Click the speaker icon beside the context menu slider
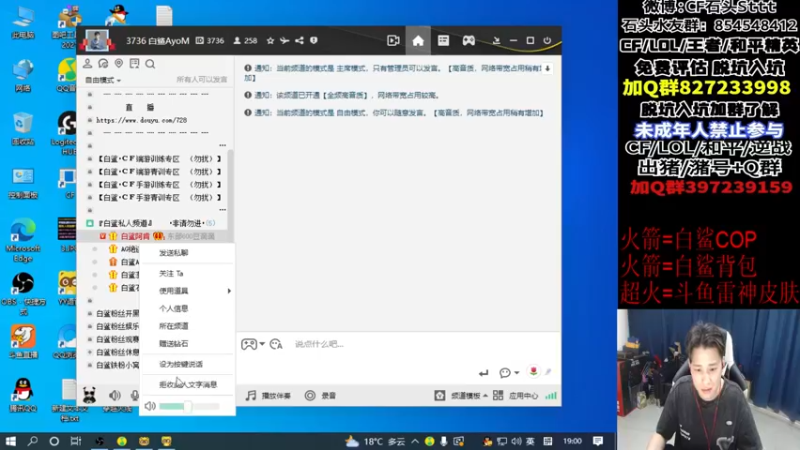 150,406
